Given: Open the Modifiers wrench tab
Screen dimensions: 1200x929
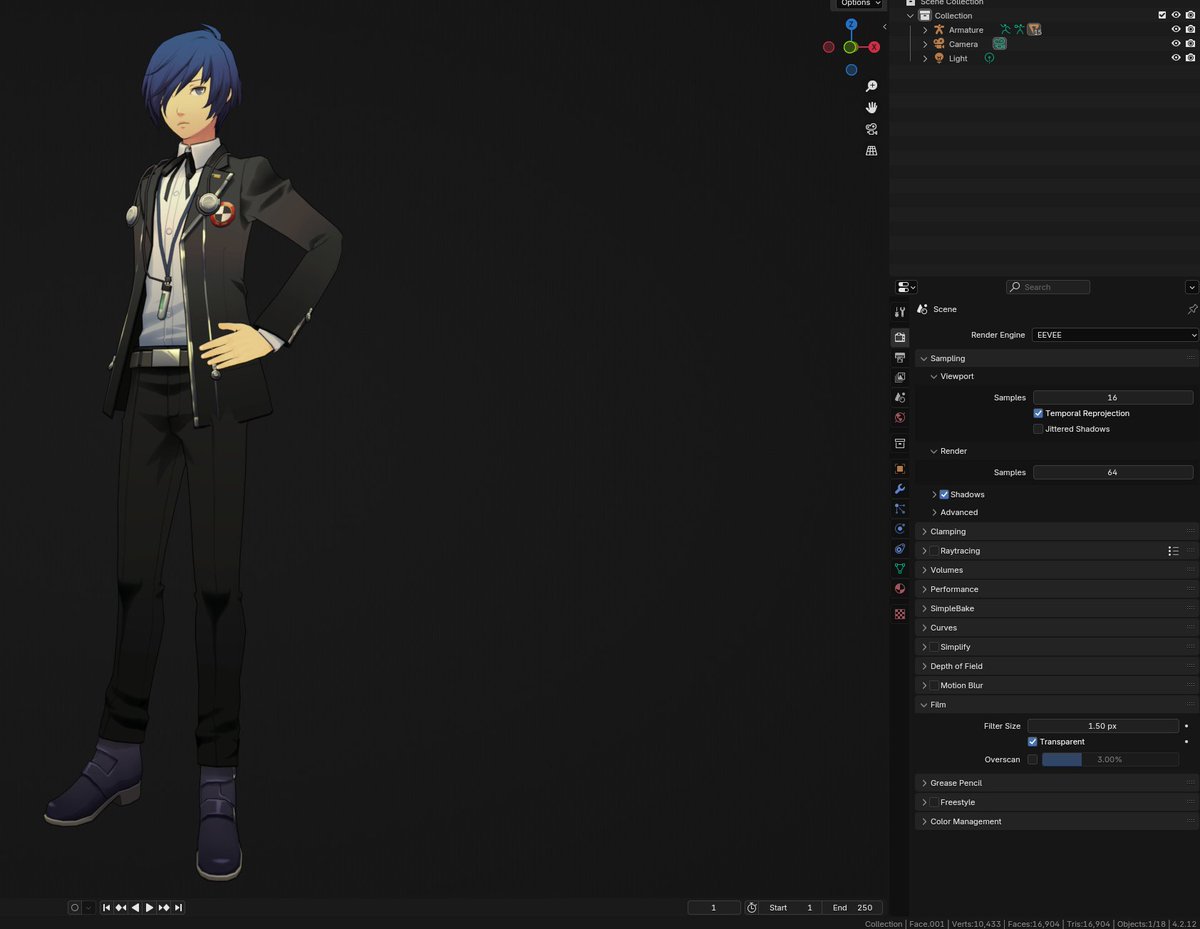Looking at the screenshot, I should (900, 489).
